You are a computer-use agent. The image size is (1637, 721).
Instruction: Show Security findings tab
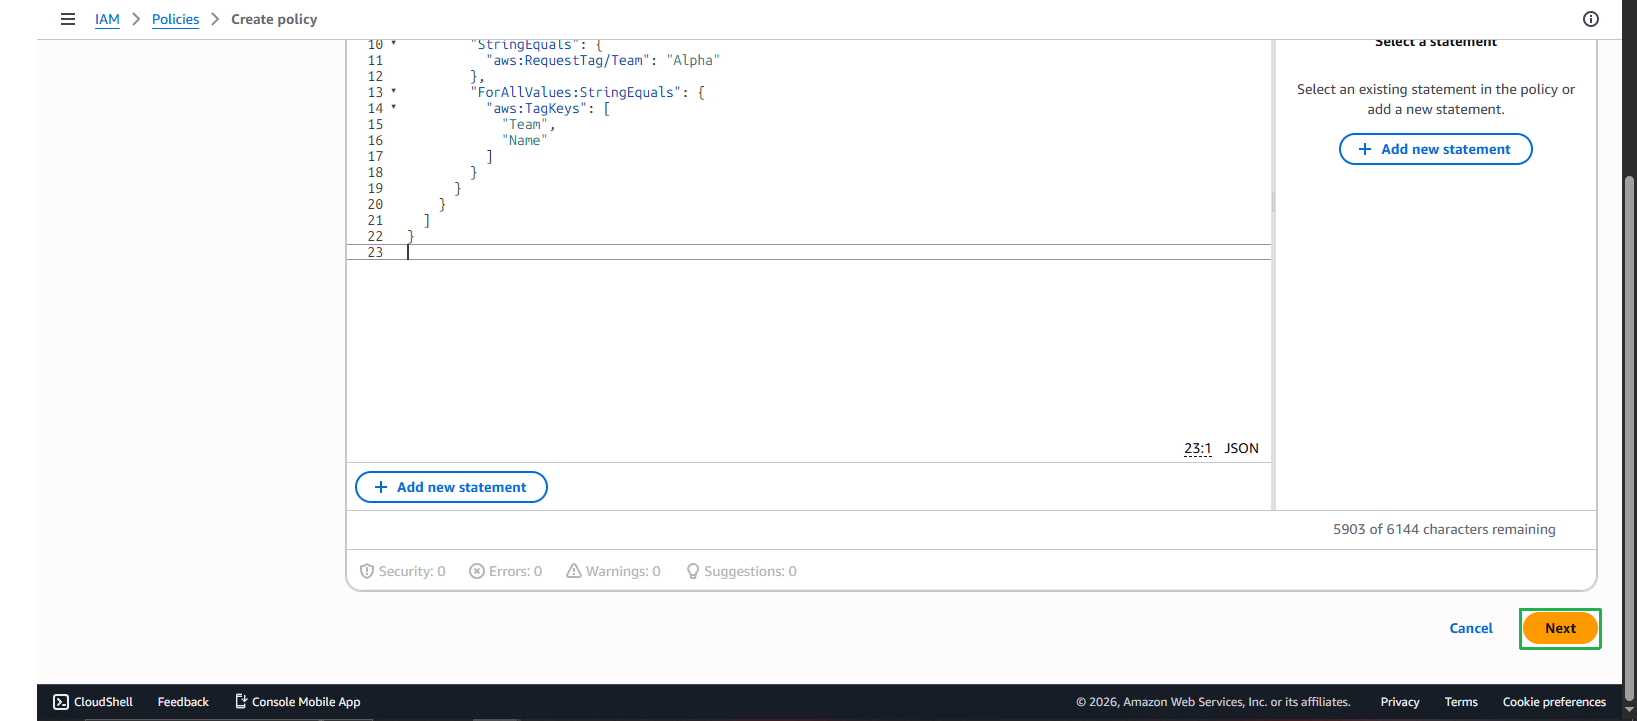(403, 571)
